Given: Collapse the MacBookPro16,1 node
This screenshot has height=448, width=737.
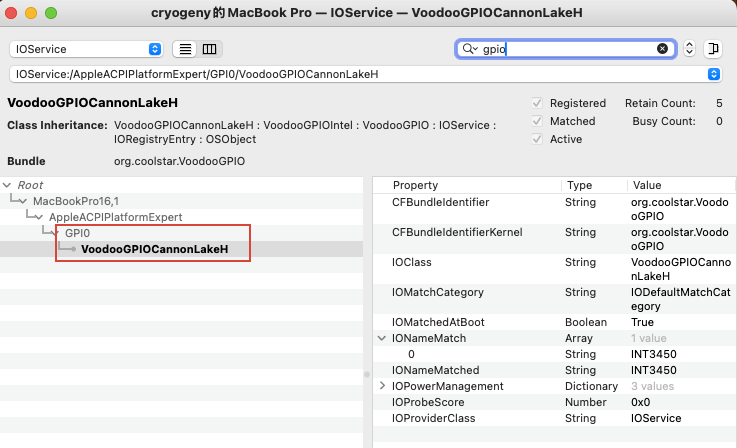Looking at the screenshot, I should tap(23, 201).
